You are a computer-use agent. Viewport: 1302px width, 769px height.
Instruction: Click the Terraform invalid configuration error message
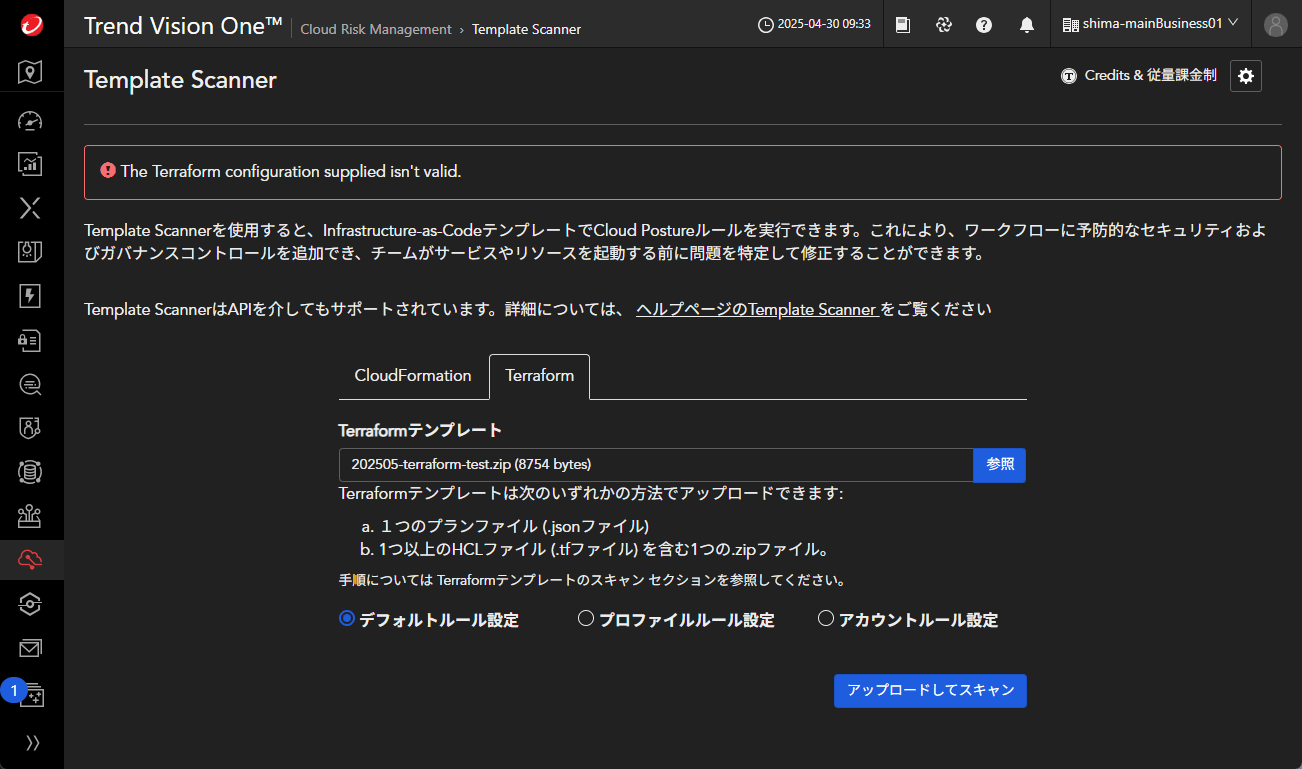click(291, 171)
